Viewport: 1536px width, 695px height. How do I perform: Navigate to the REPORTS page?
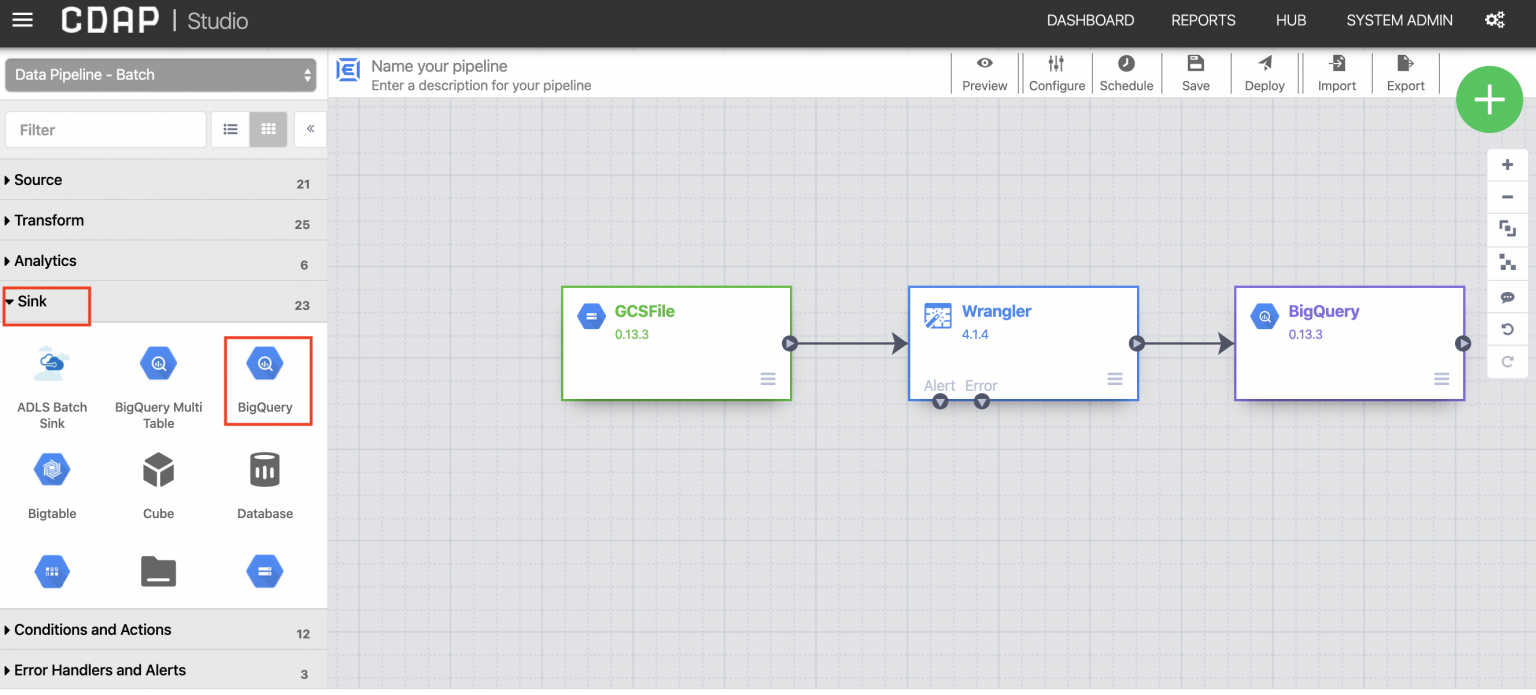pyautogui.click(x=1203, y=20)
